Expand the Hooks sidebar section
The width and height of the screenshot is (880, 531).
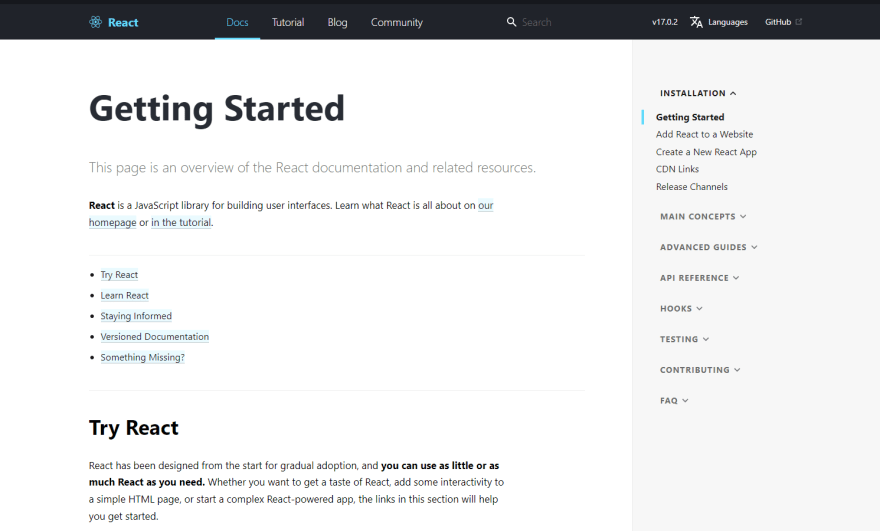point(681,309)
